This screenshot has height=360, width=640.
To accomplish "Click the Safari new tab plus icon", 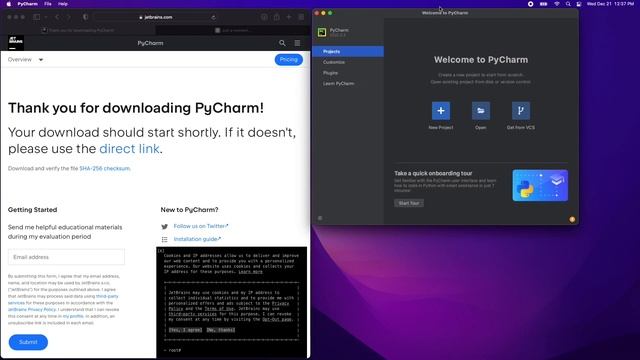I will click(289, 17).
